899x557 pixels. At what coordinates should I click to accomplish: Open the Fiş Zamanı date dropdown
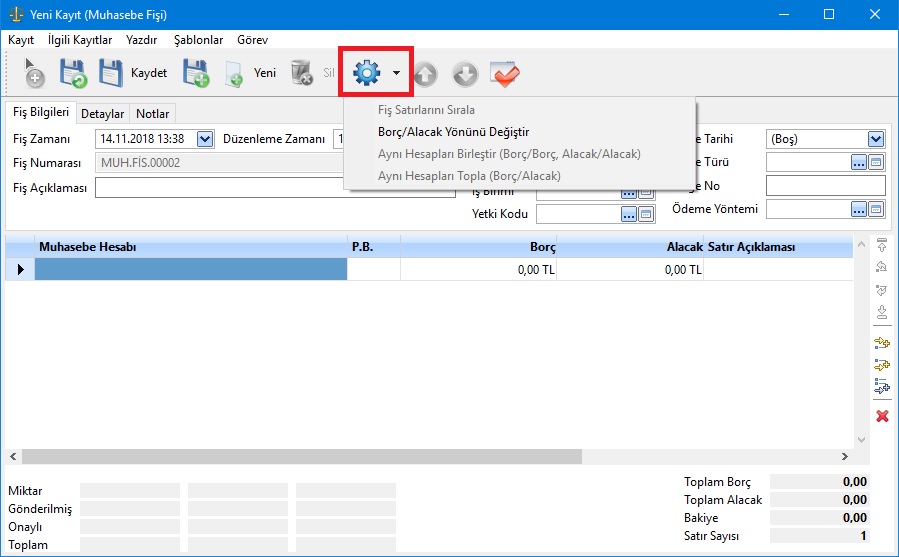(205, 139)
